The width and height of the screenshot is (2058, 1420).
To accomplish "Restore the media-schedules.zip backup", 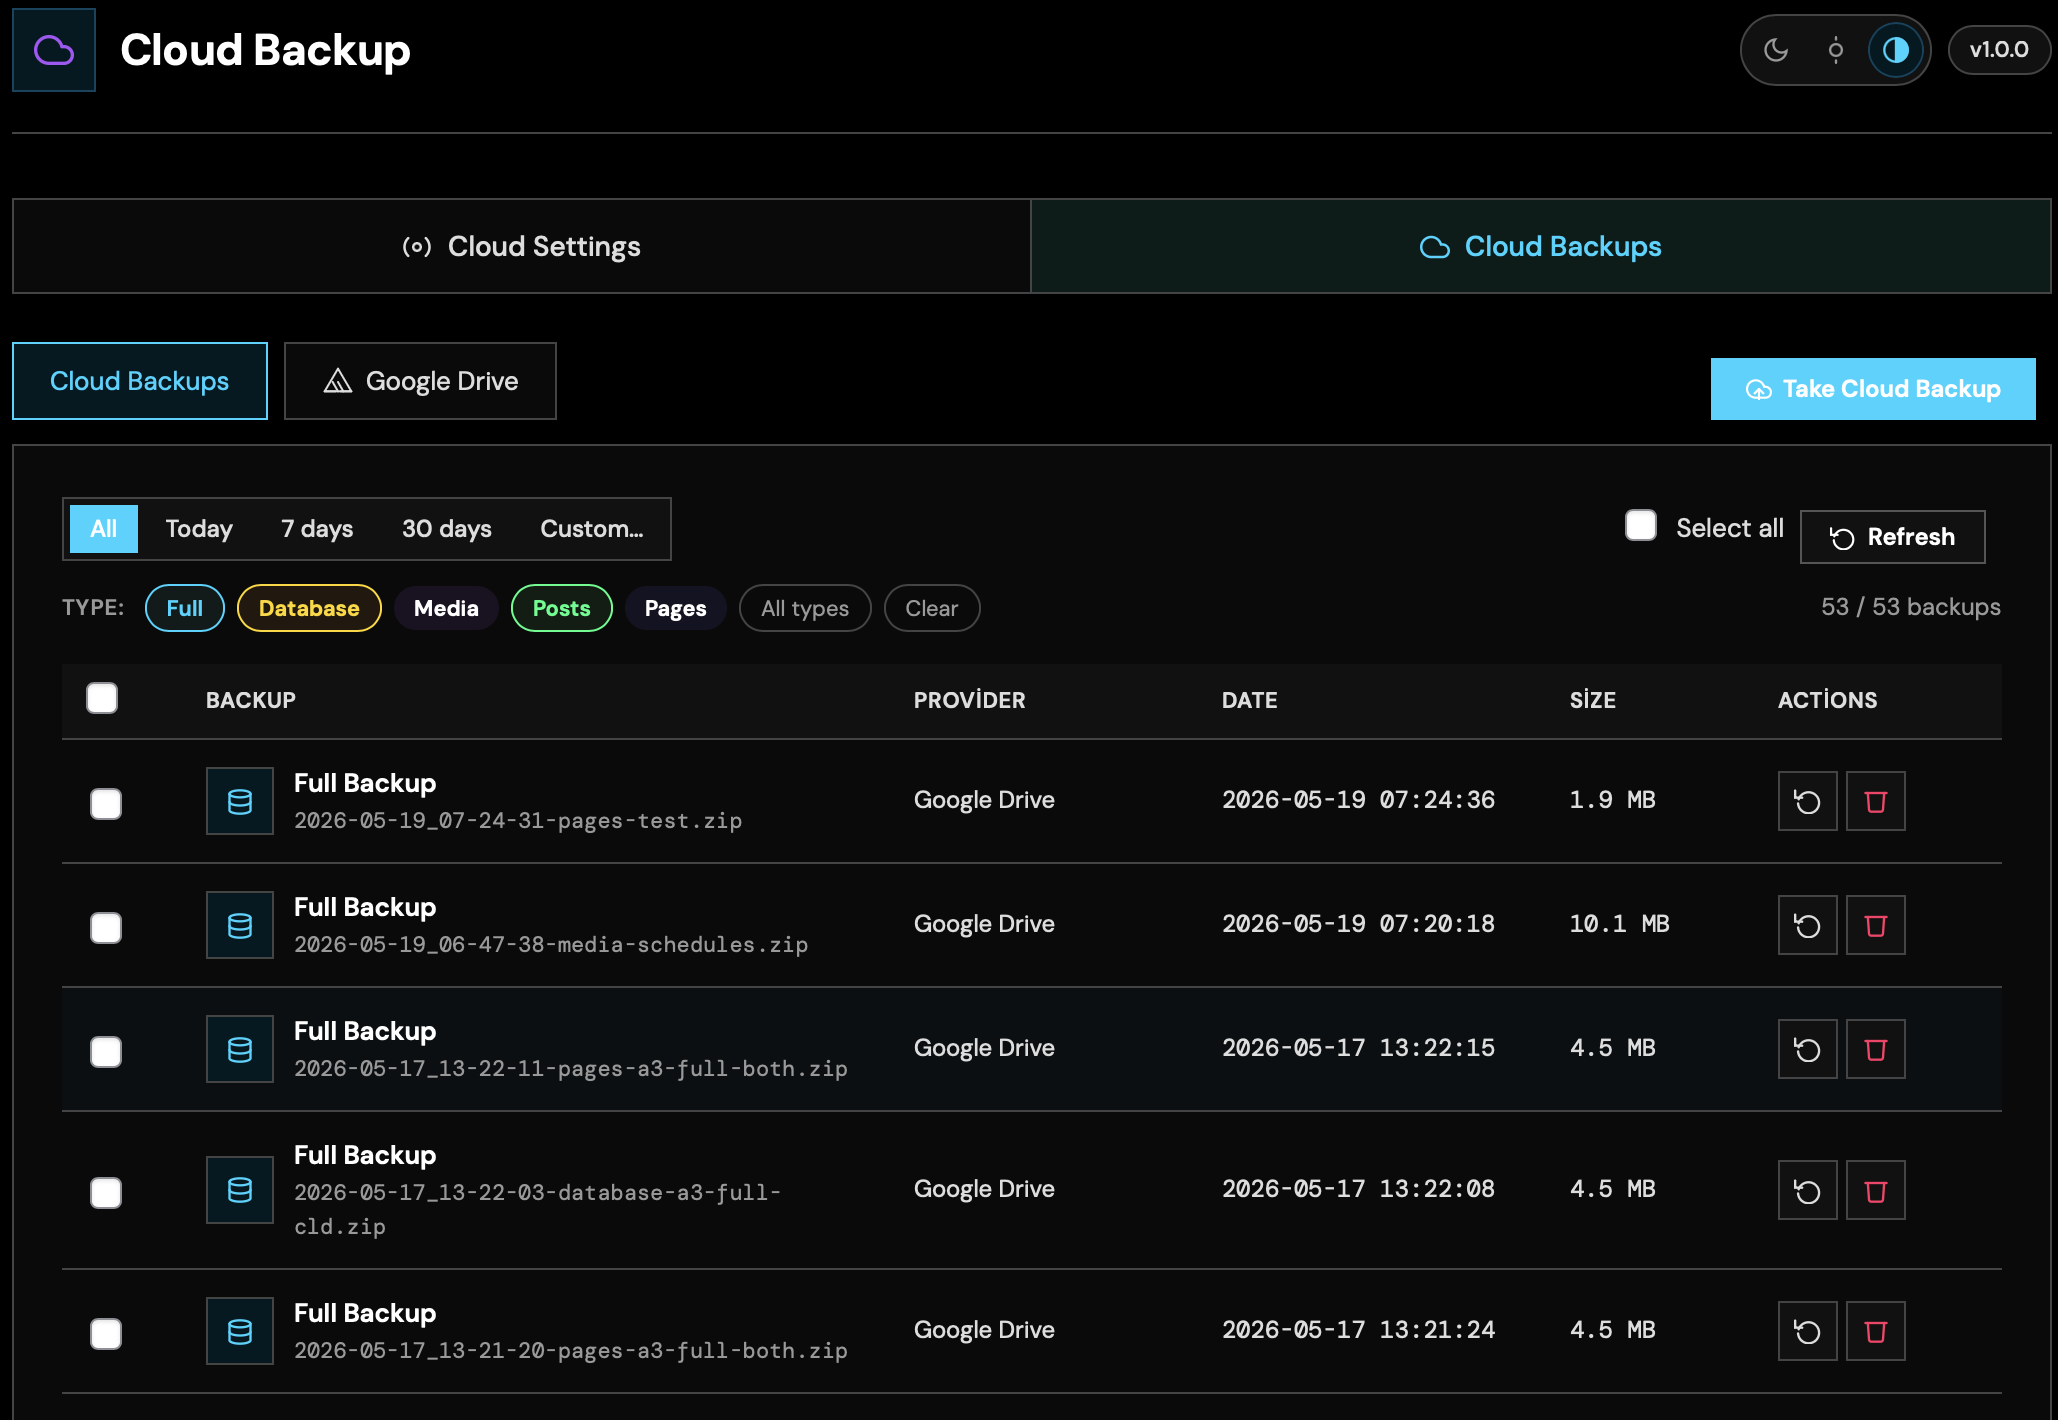I will [x=1808, y=925].
